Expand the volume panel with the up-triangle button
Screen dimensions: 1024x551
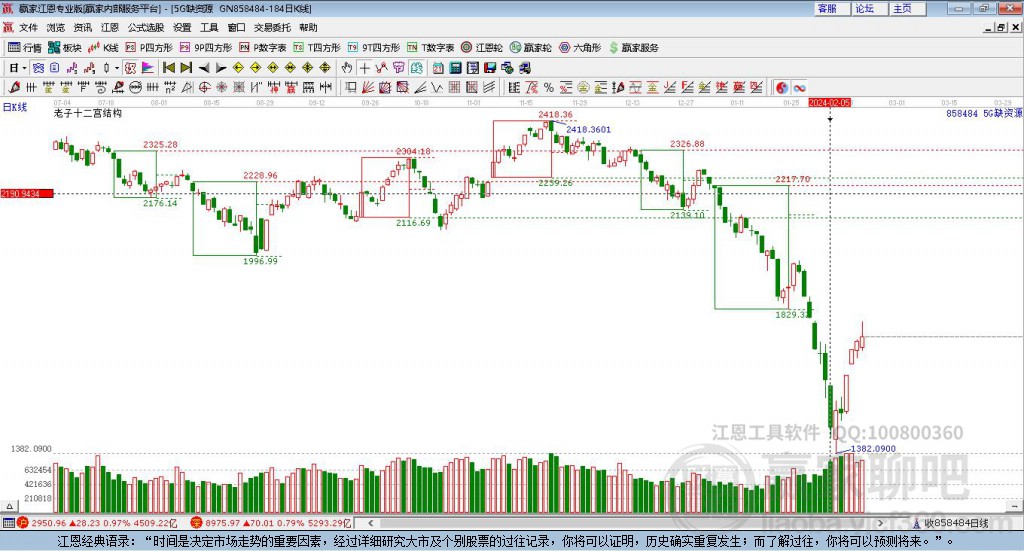[8, 507]
